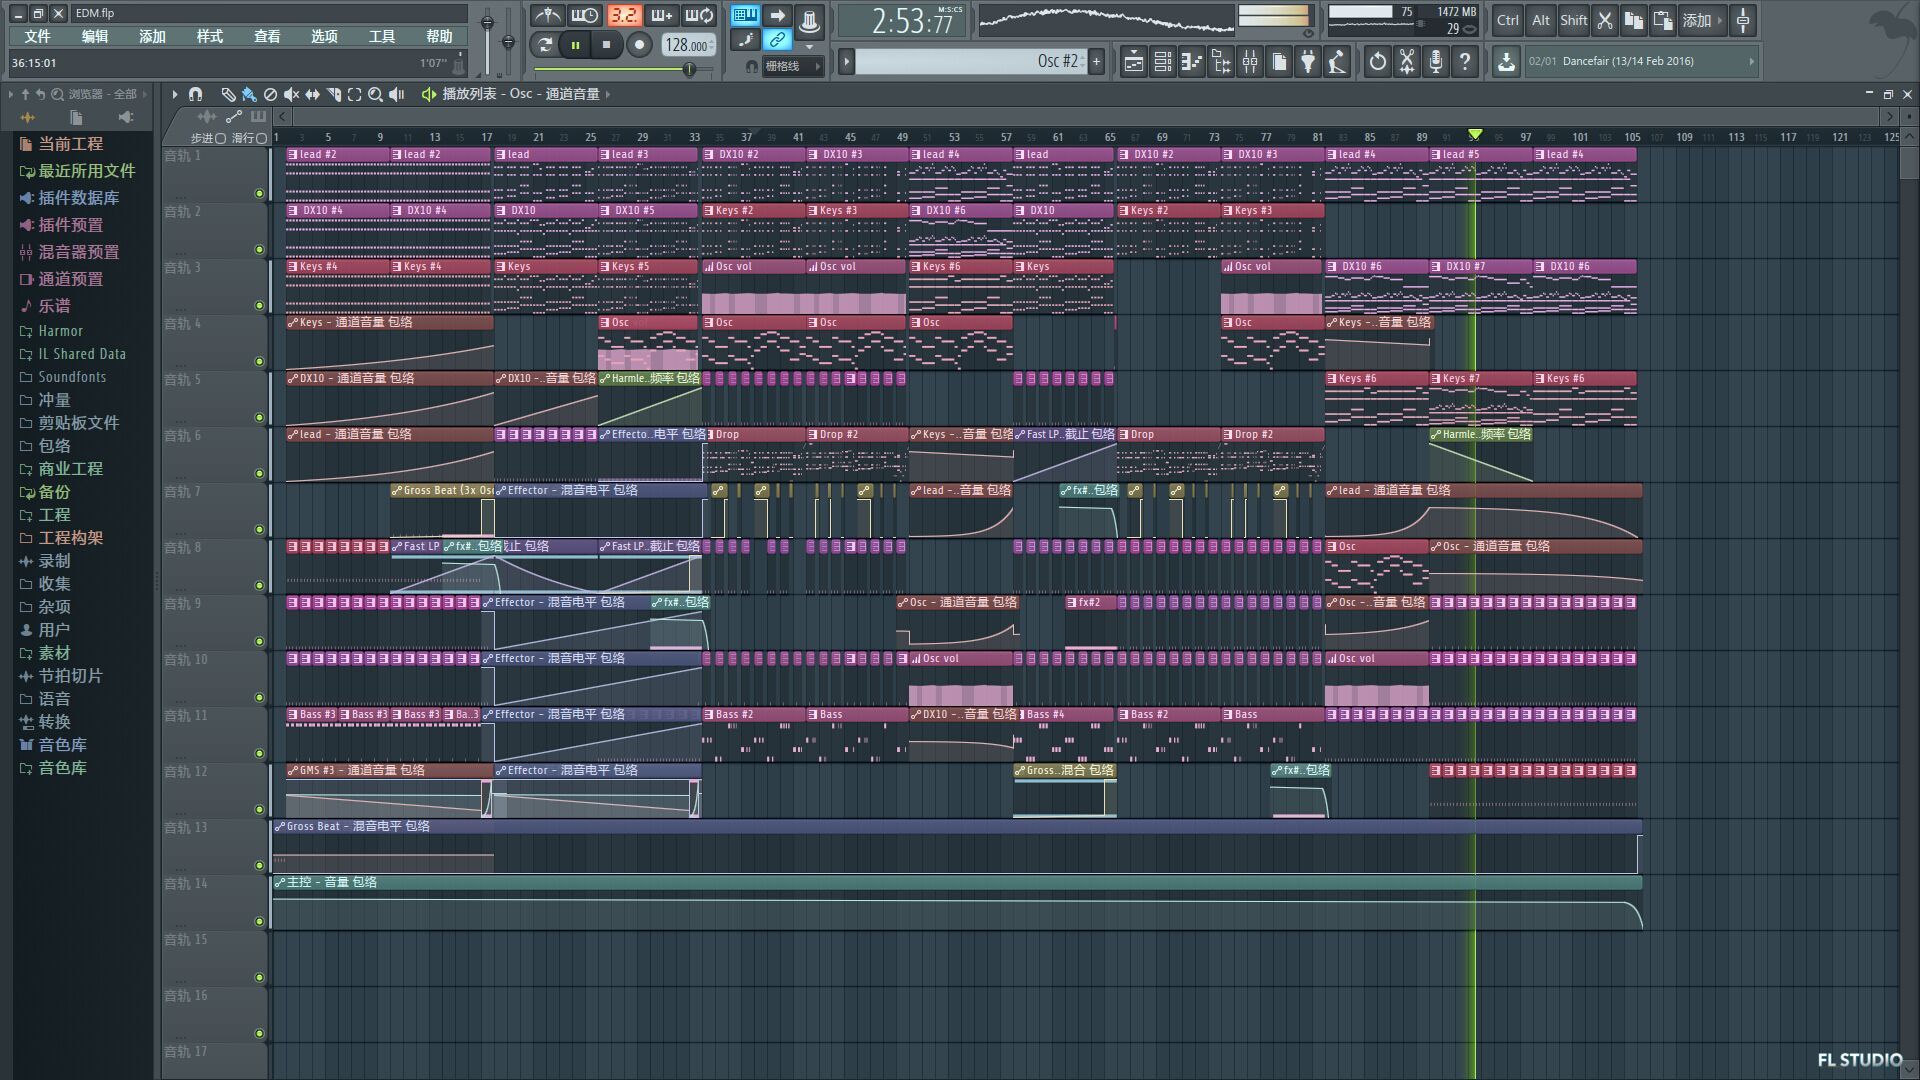Open plugin picker plug icon
1920x1080 pixels.
(x=1308, y=62)
